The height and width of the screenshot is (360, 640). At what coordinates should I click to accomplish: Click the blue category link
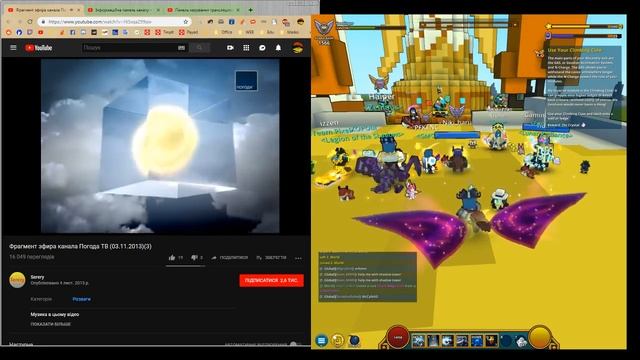pyautogui.click(x=81, y=299)
